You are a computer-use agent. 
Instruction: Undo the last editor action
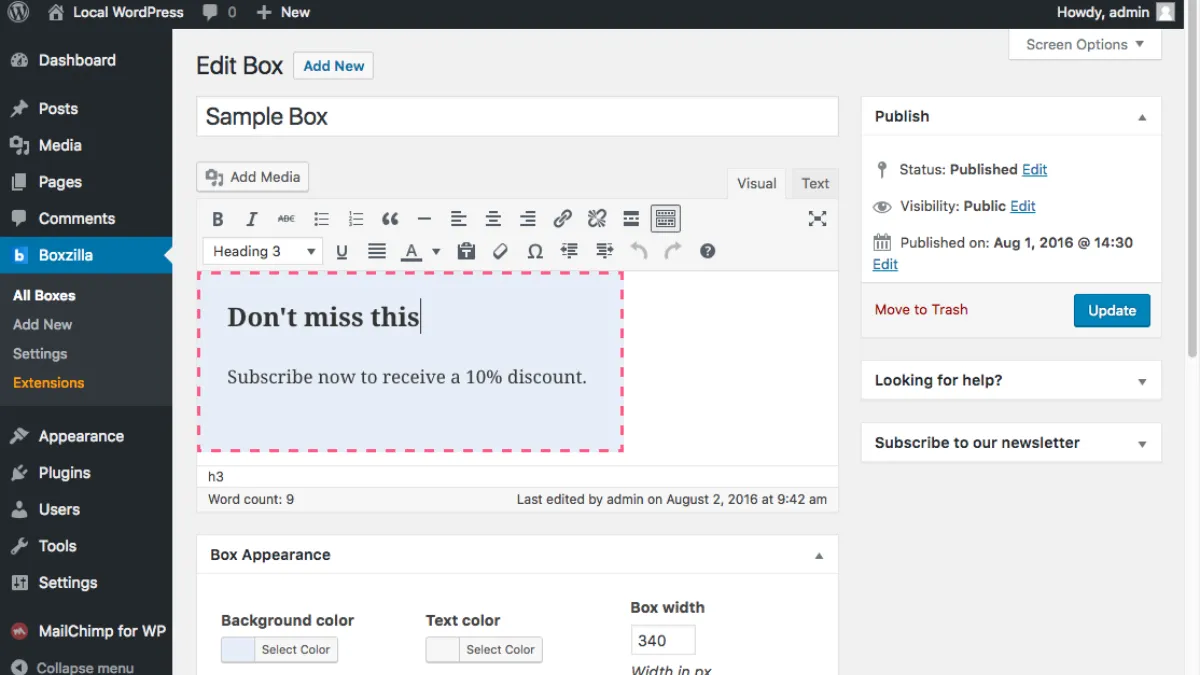point(639,252)
